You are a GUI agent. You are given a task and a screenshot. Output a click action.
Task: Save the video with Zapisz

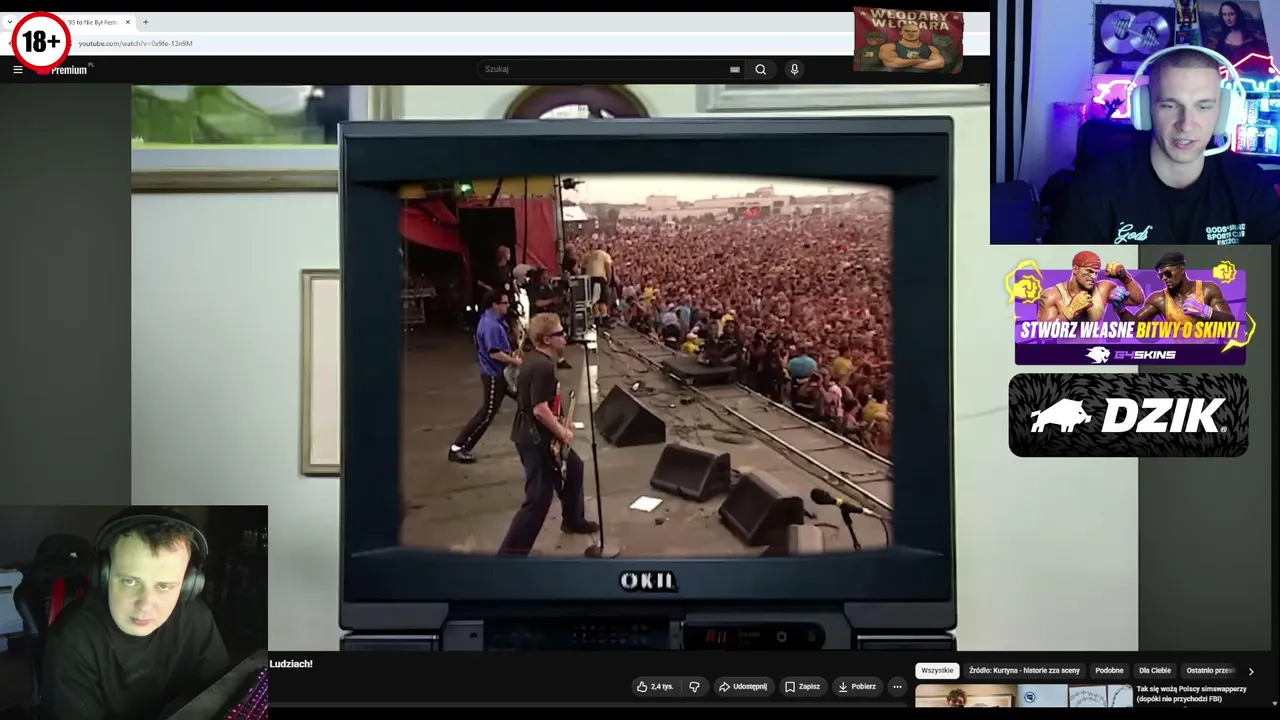802,687
